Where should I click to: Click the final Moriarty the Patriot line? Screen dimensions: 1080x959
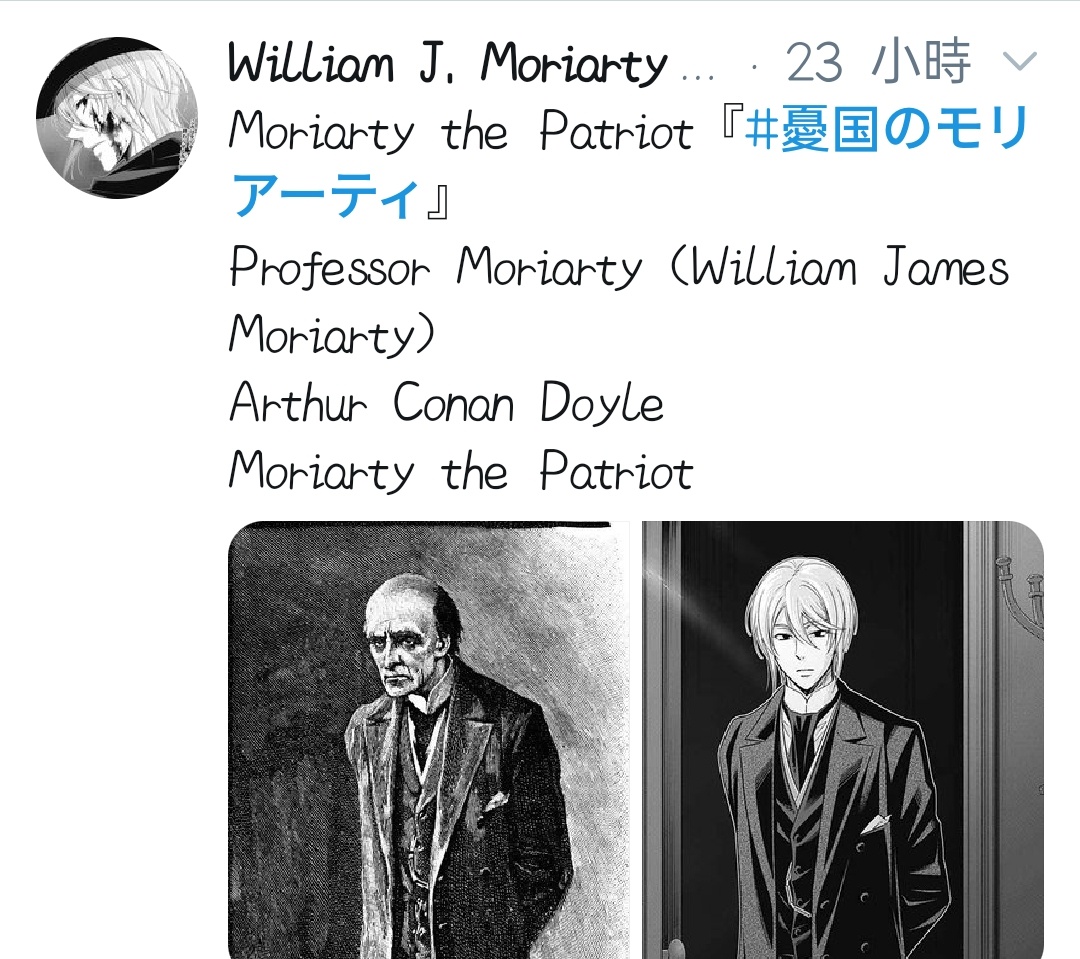[x=461, y=472]
